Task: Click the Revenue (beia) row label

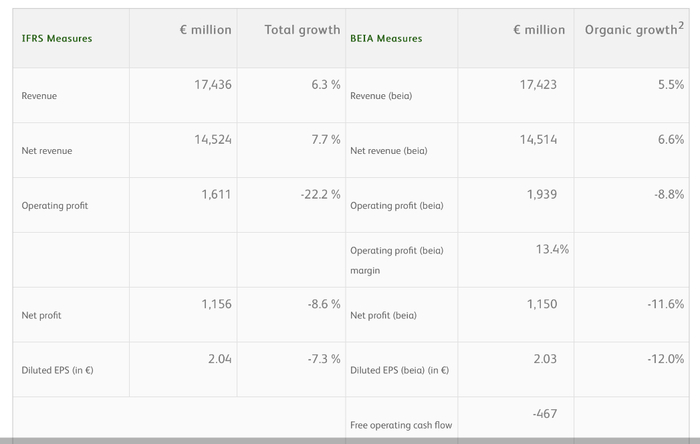Action: (381, 96)
